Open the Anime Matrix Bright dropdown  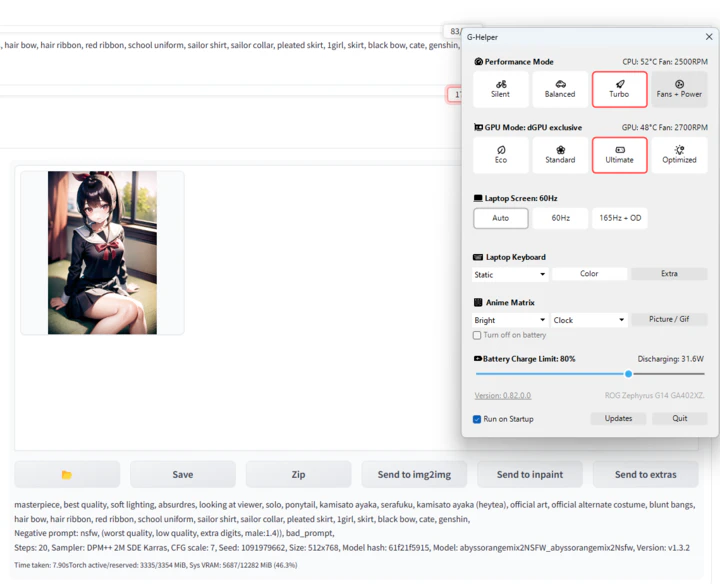pos(510,320)
